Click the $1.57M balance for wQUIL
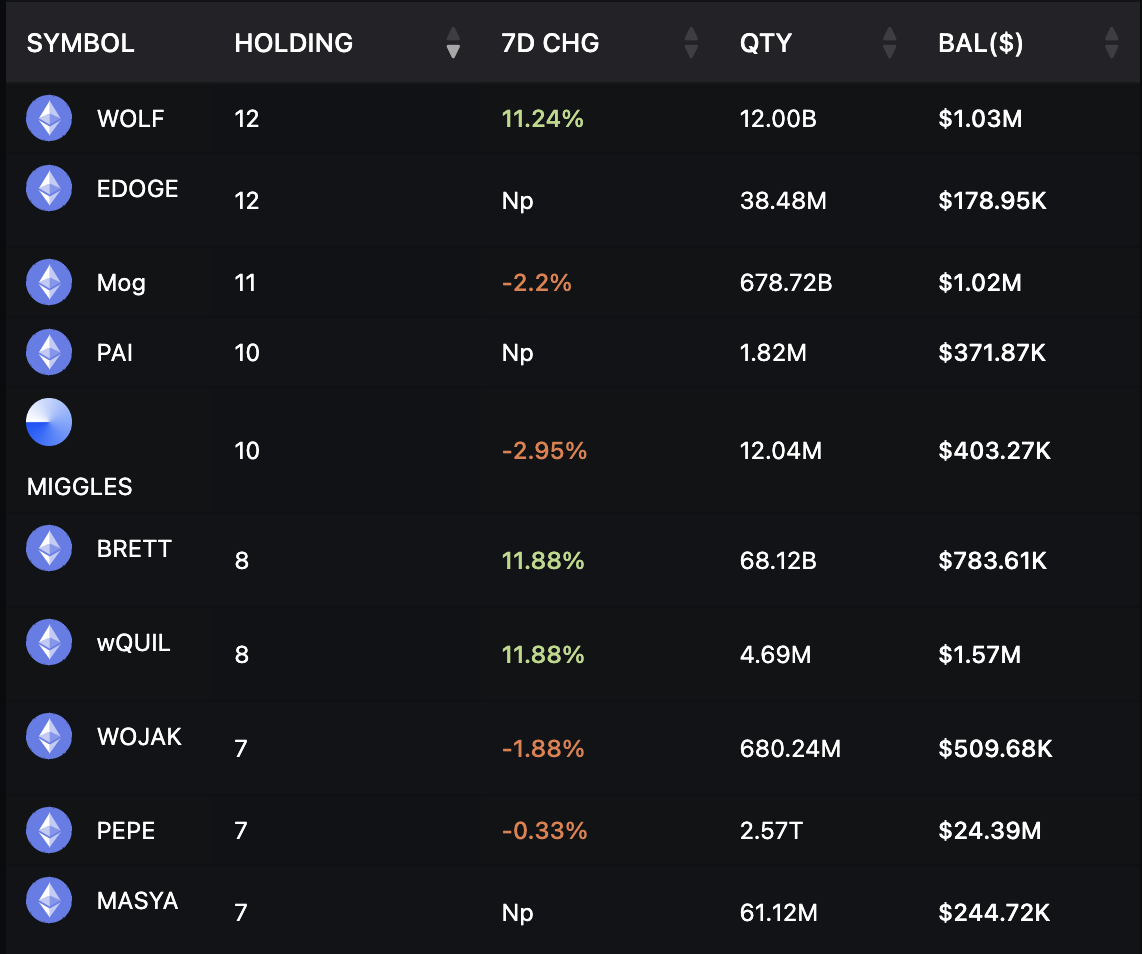Viewport: 1142px width, 954px height. click(980, 654)
